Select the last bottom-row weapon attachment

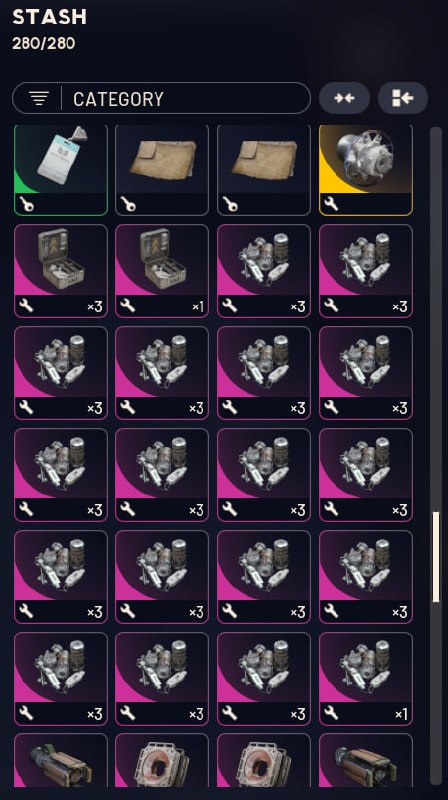(366, 760)
